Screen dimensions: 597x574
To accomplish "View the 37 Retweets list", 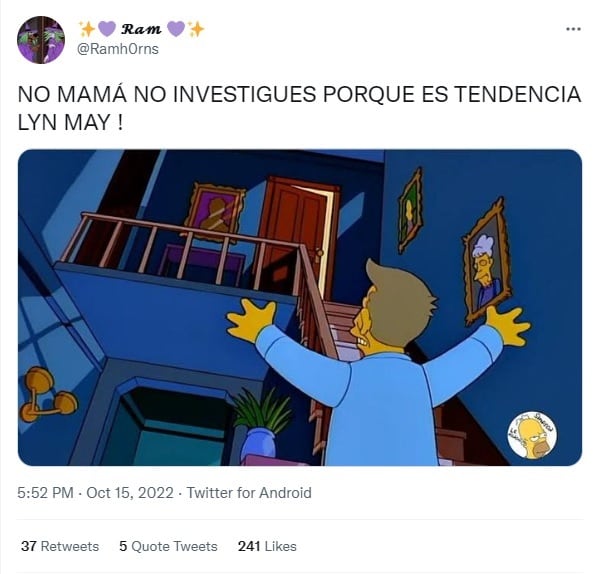I will click(60, 546).
